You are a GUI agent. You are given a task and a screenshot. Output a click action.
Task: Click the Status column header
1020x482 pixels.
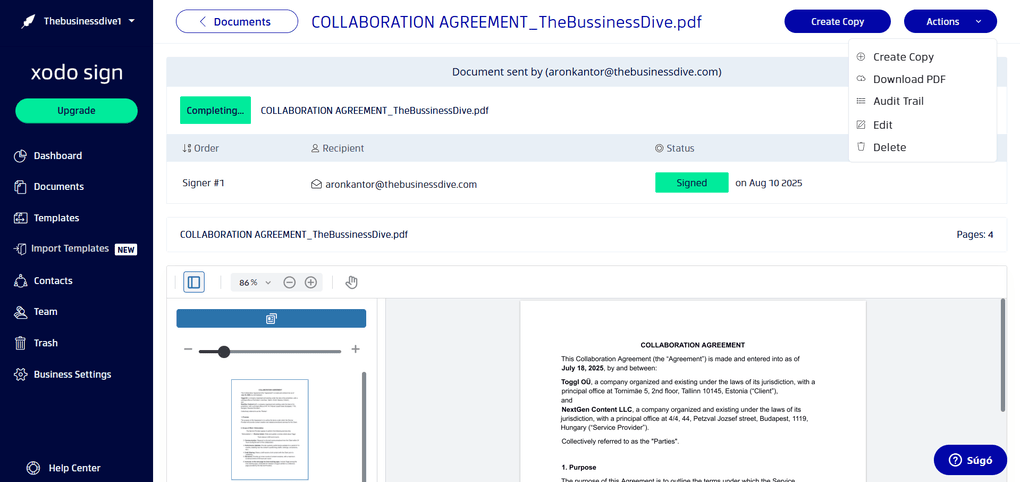[x=675, y=148]
